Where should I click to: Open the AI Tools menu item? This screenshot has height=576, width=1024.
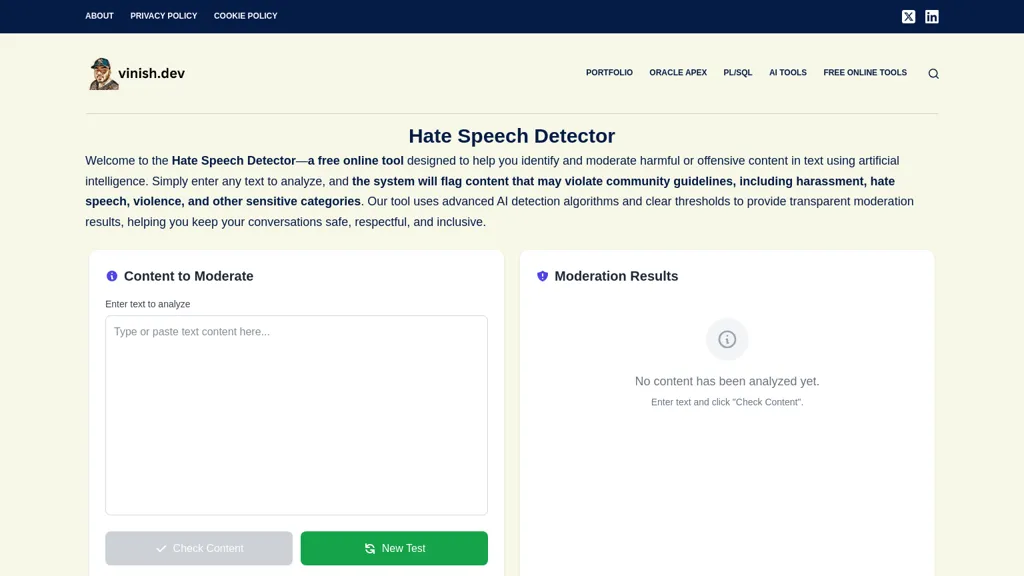(x=788, y=72)
